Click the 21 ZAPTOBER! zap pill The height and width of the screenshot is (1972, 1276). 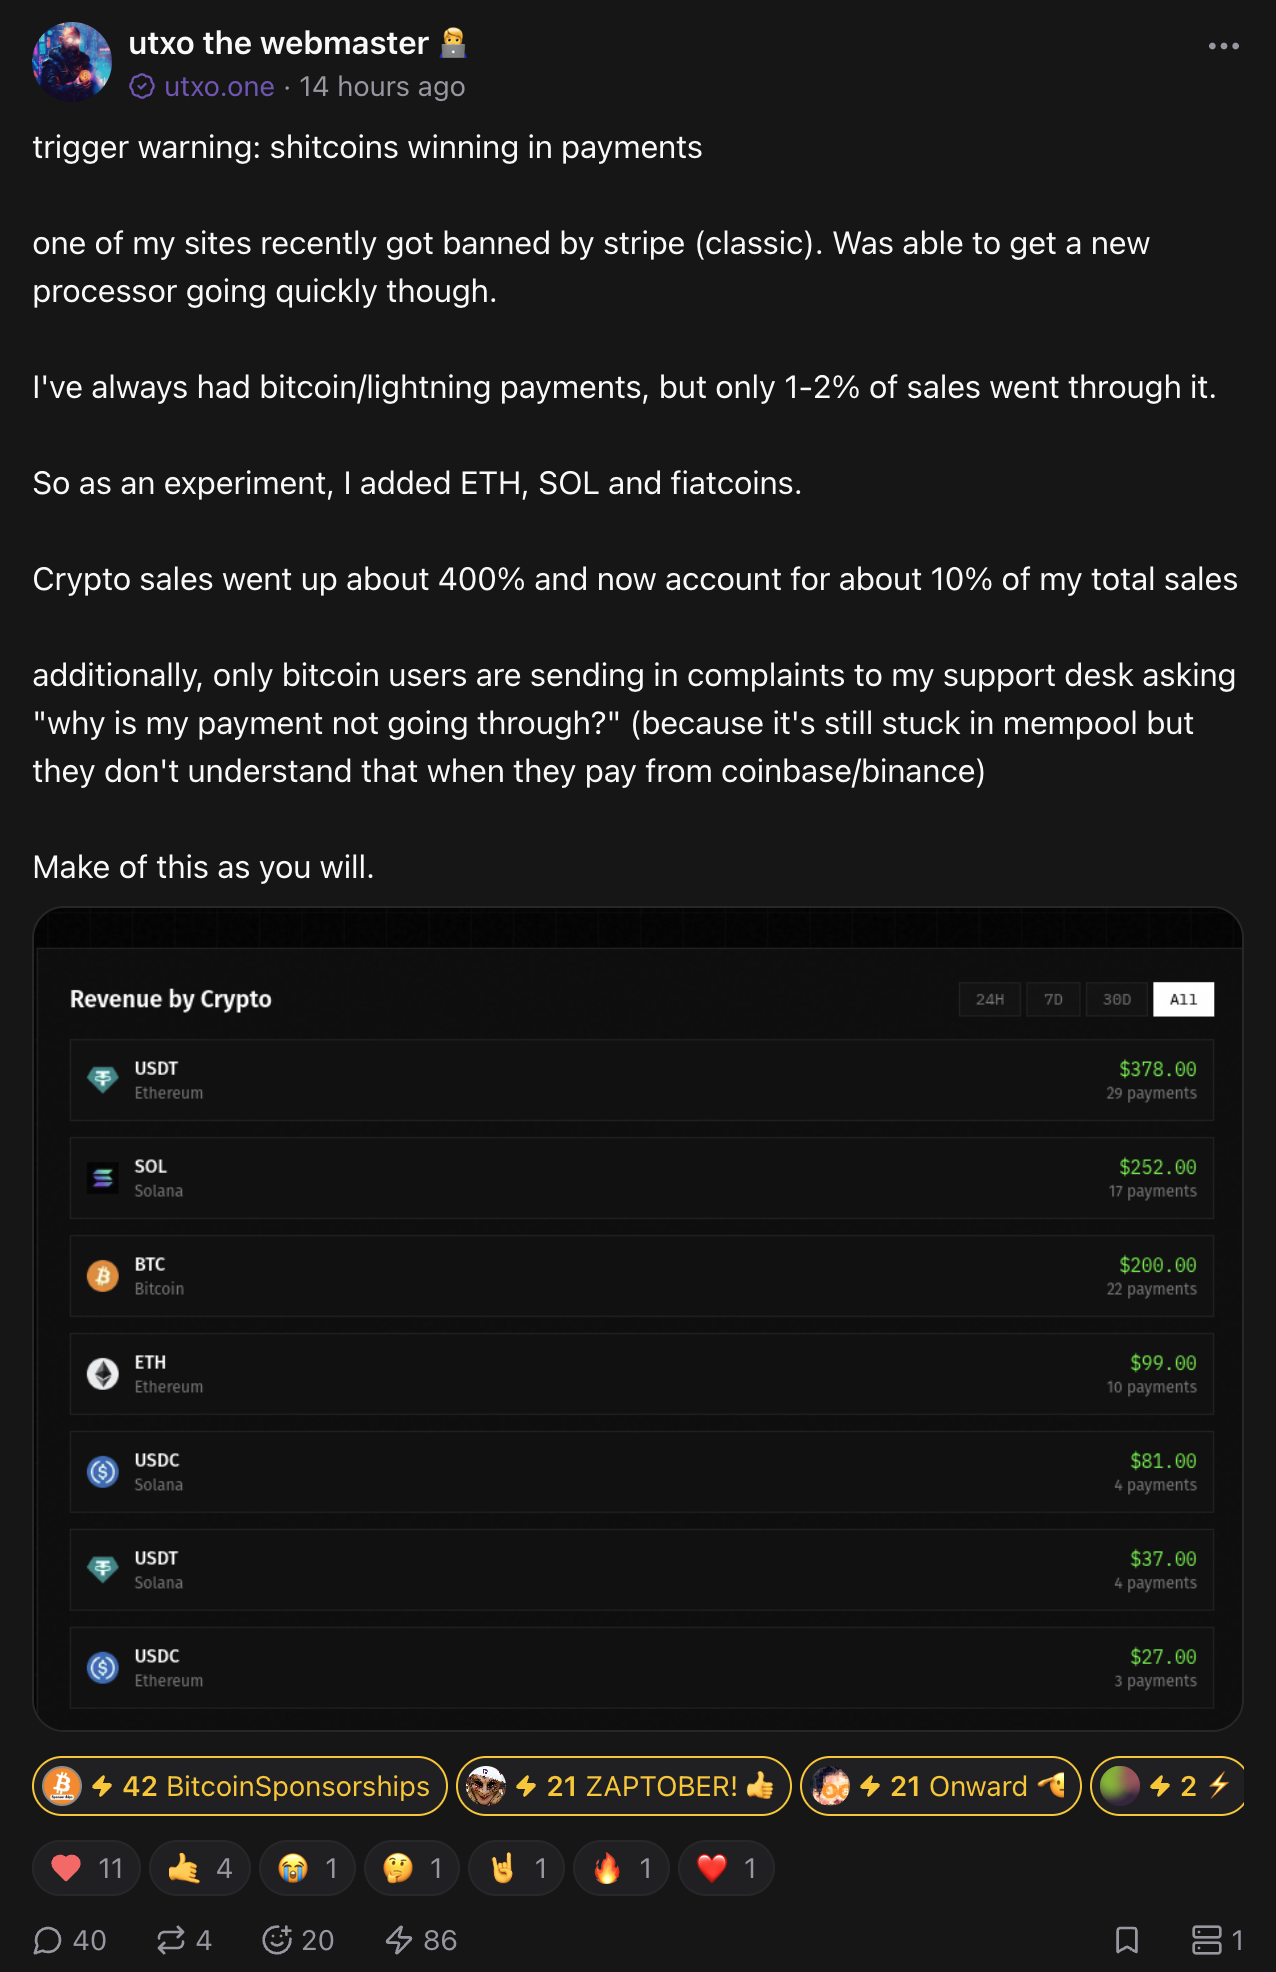[623, 1786]
